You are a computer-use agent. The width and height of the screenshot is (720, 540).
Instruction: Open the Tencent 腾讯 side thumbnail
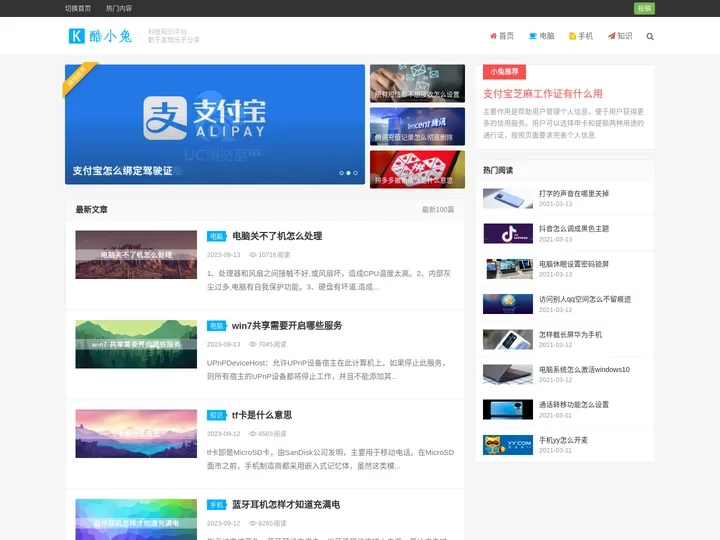[x=417, y=126]
